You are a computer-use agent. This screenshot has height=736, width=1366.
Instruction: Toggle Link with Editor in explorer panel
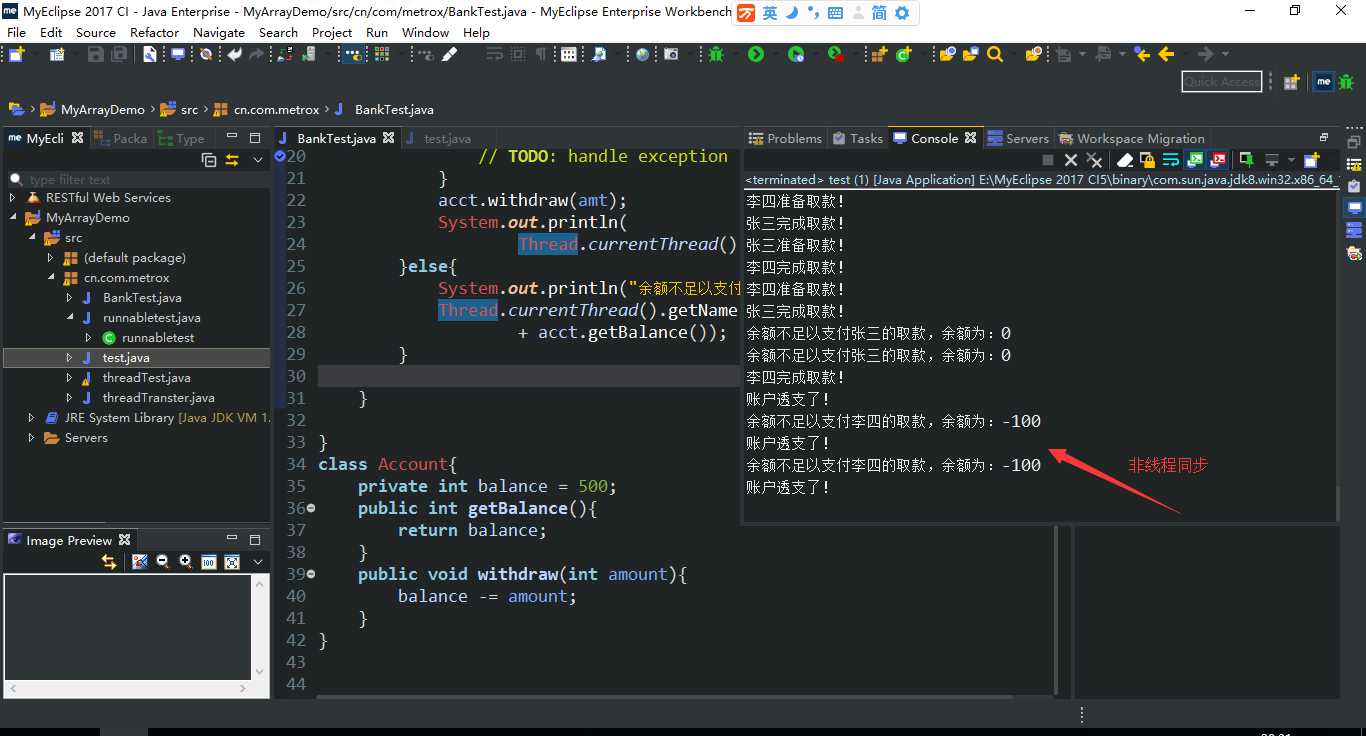pyautogui.click(x=232, y=160)
